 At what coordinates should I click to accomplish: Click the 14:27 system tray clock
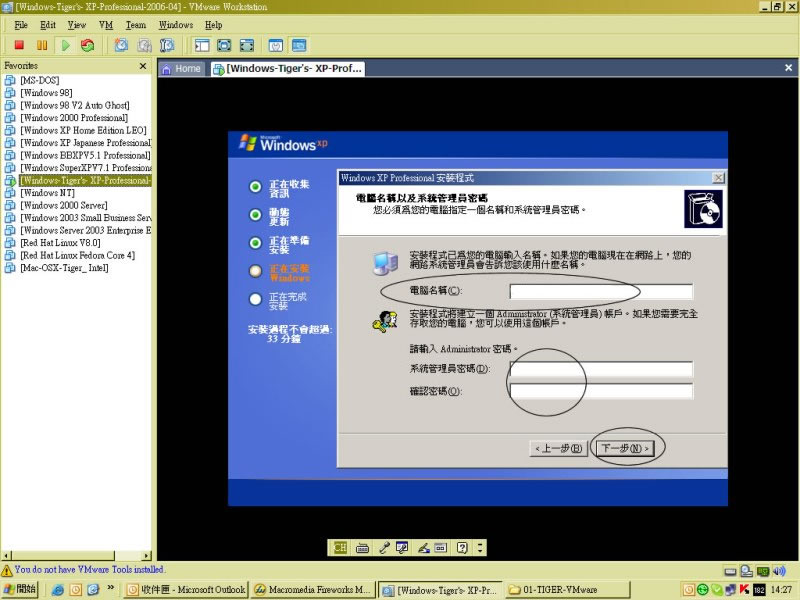[x=781, y=590]
